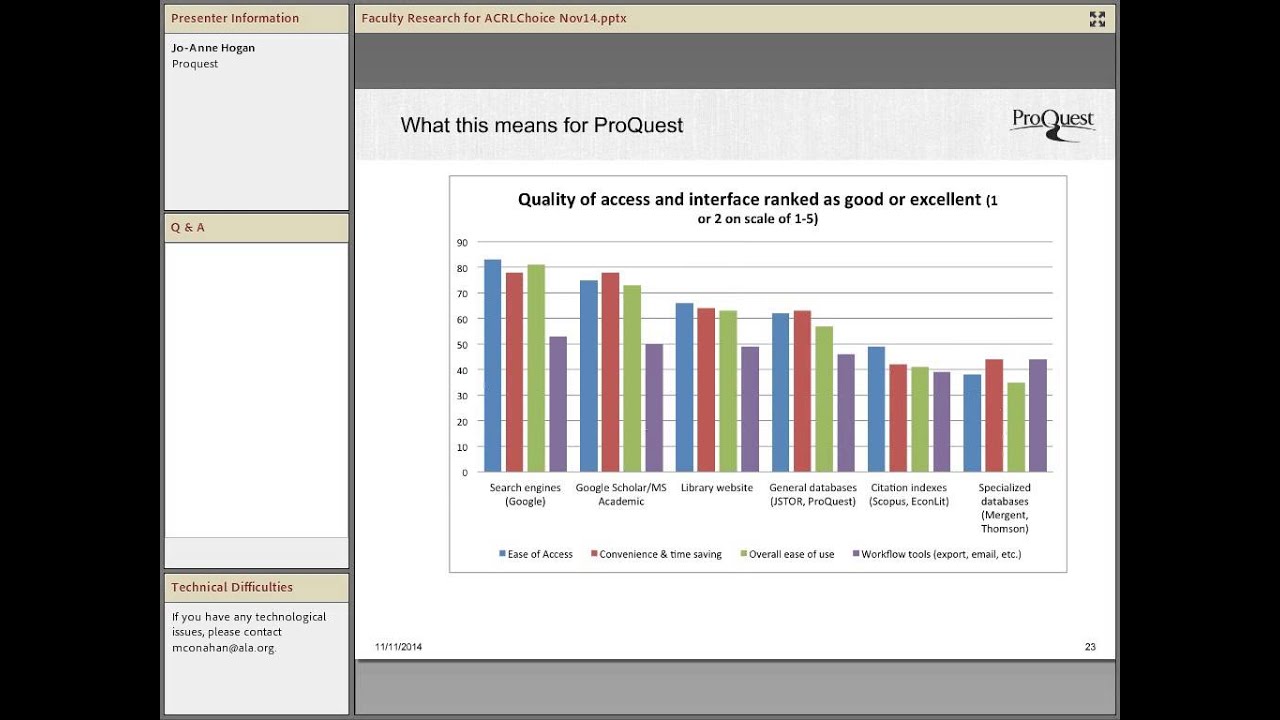
Task: Click the Library website axis label
Action: [x=717, y=488]
